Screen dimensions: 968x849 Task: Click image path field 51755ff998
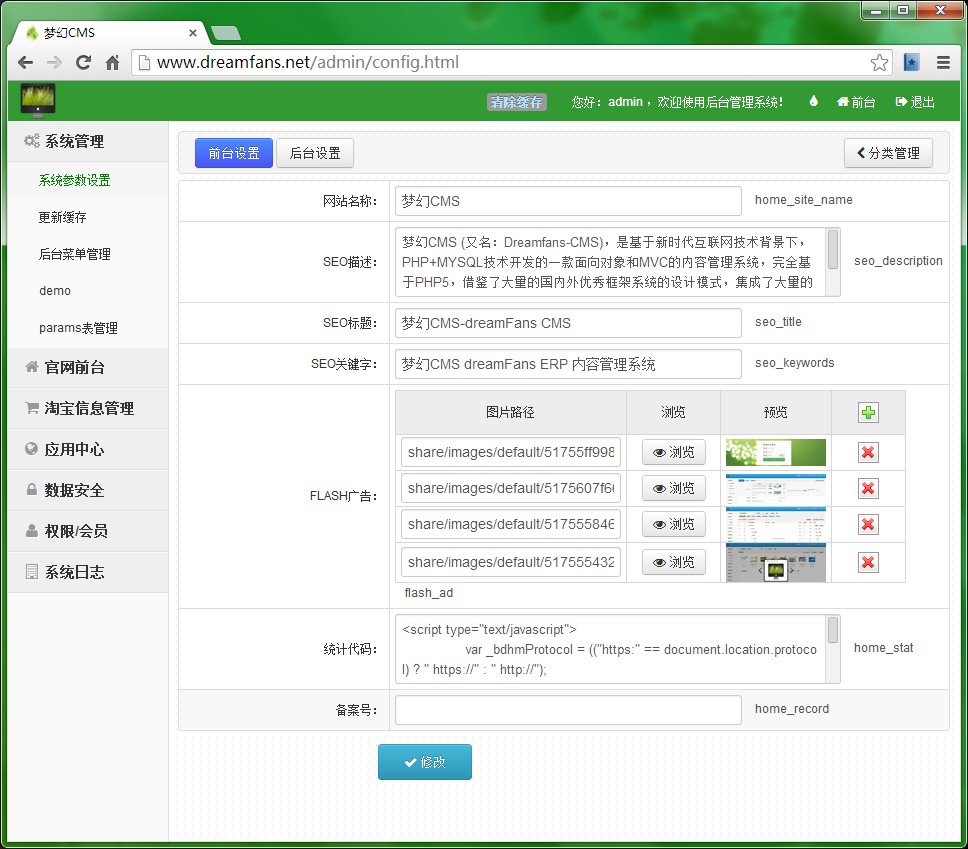(511, 453)
